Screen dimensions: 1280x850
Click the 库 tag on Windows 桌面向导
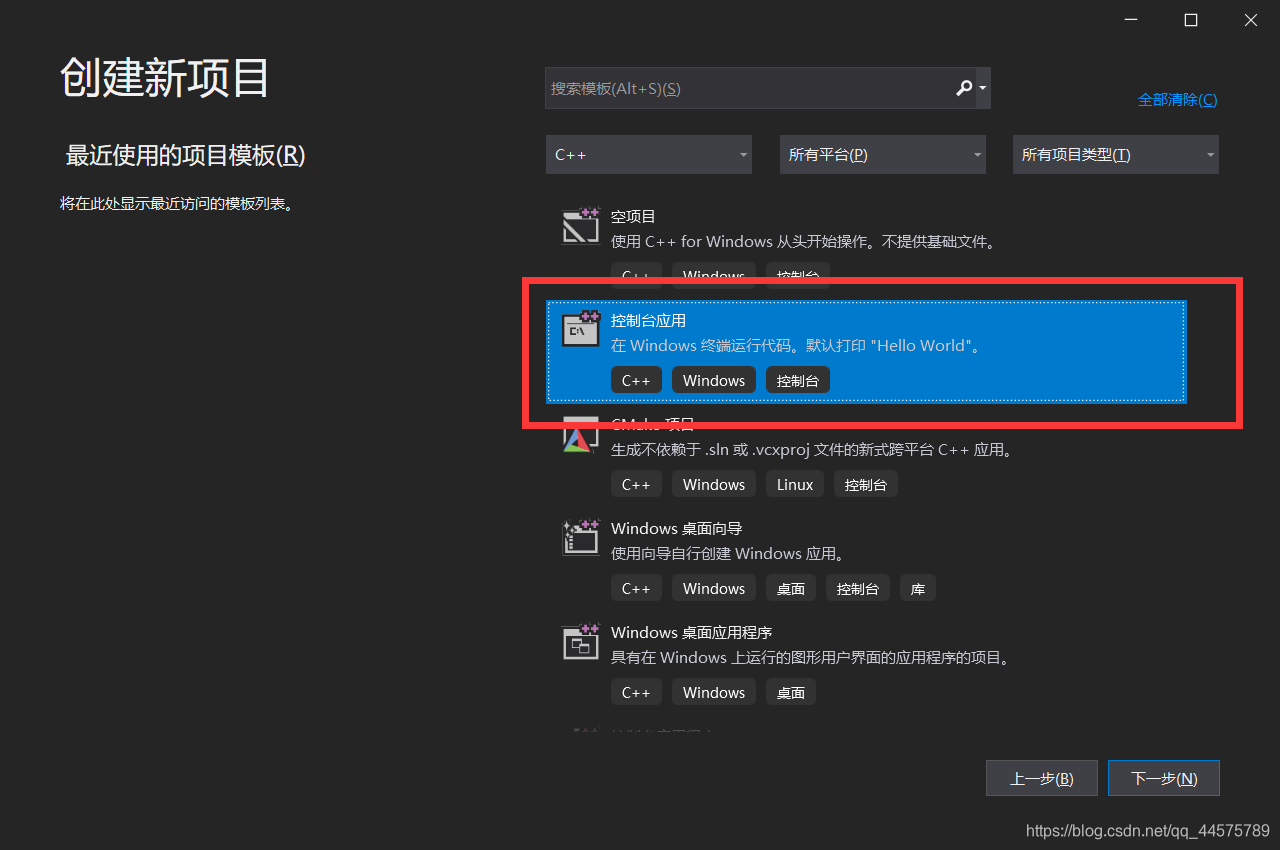click(x=917, y=588)
